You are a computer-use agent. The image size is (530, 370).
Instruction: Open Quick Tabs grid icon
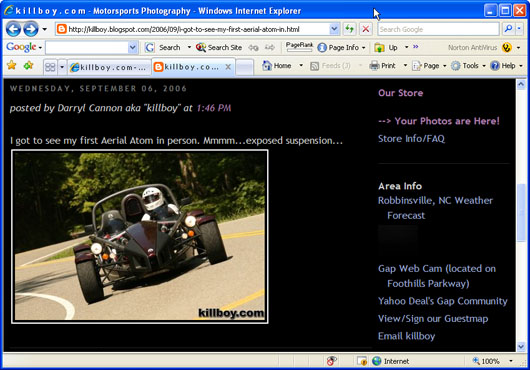(x=50, y=67)
